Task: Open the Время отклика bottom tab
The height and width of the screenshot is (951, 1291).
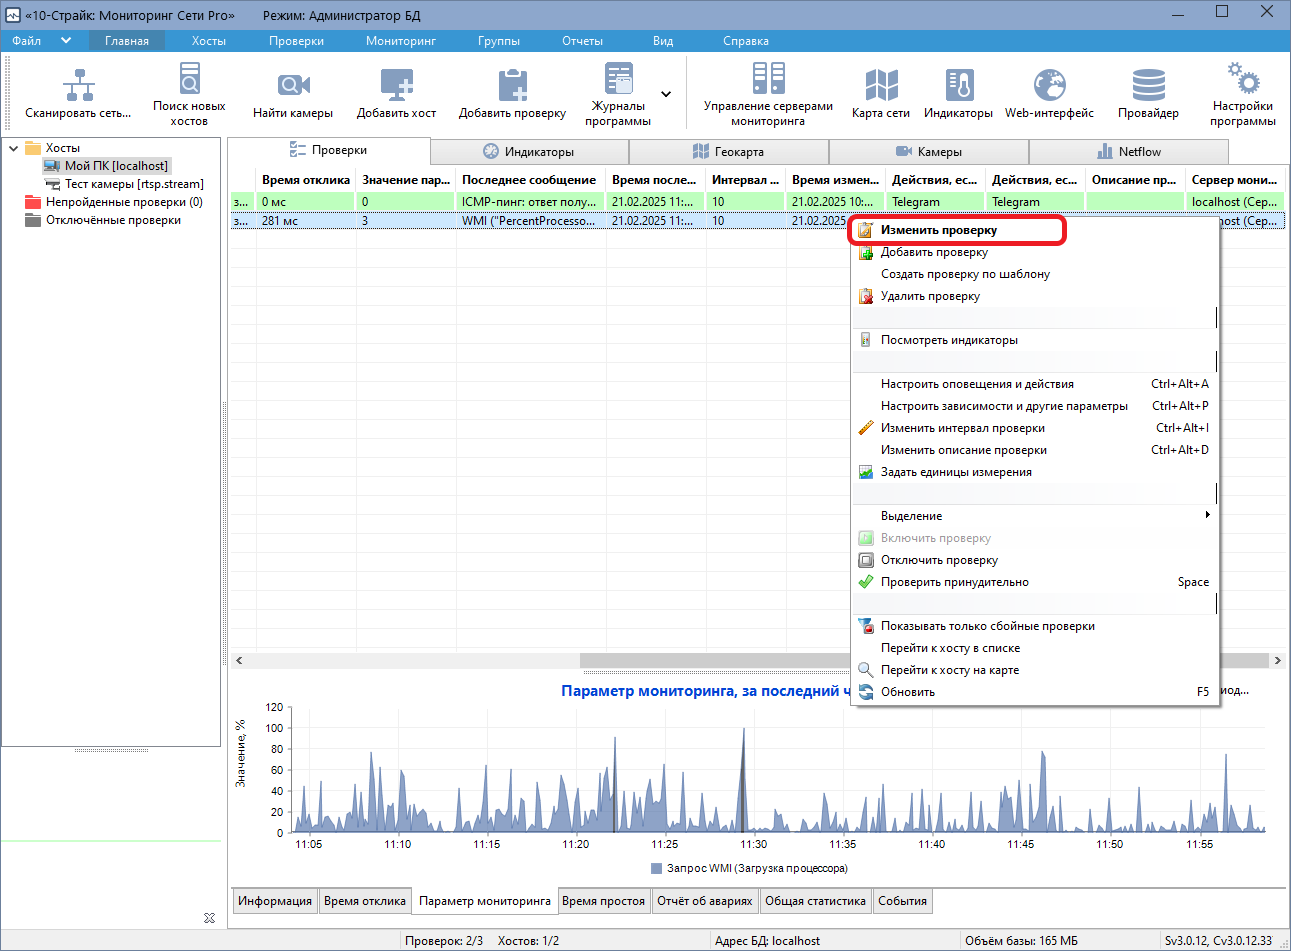Action: click(364, 901)
